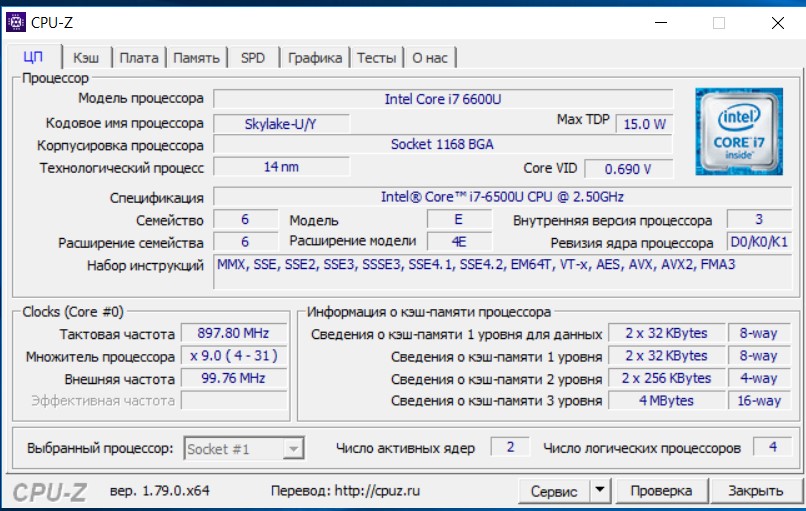Click the Intel Core i7 6600U model field
Screen dimensions: 806x511
pyautogui.click(x=443, y=99)
